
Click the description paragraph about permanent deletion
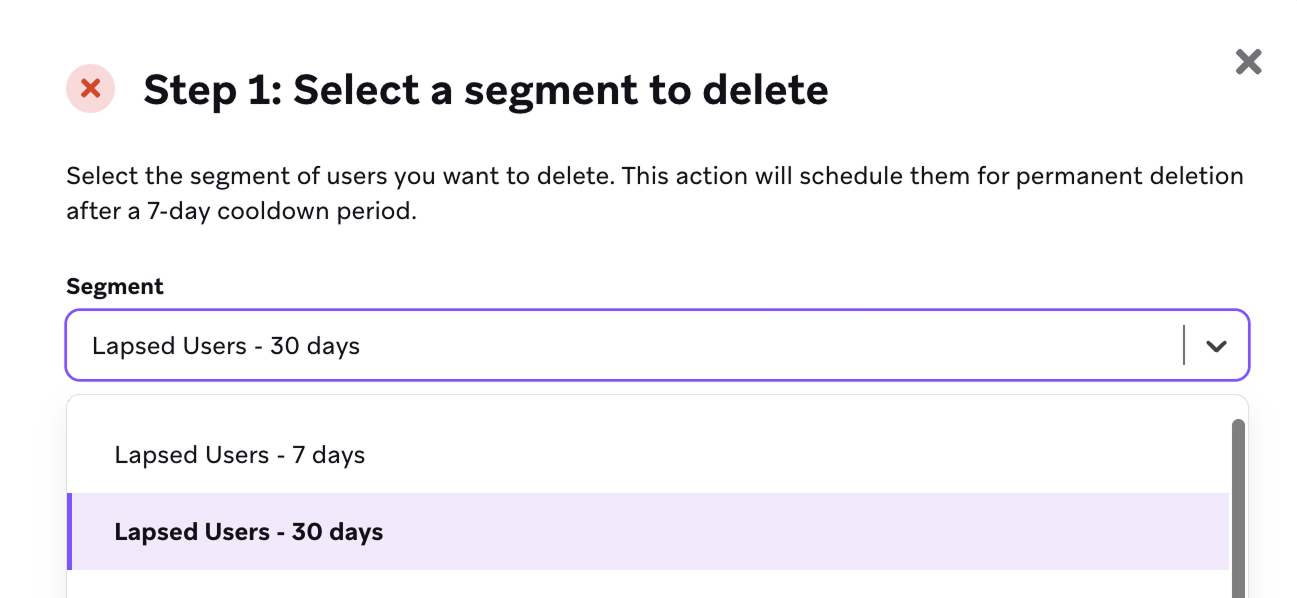pos(654,177)
